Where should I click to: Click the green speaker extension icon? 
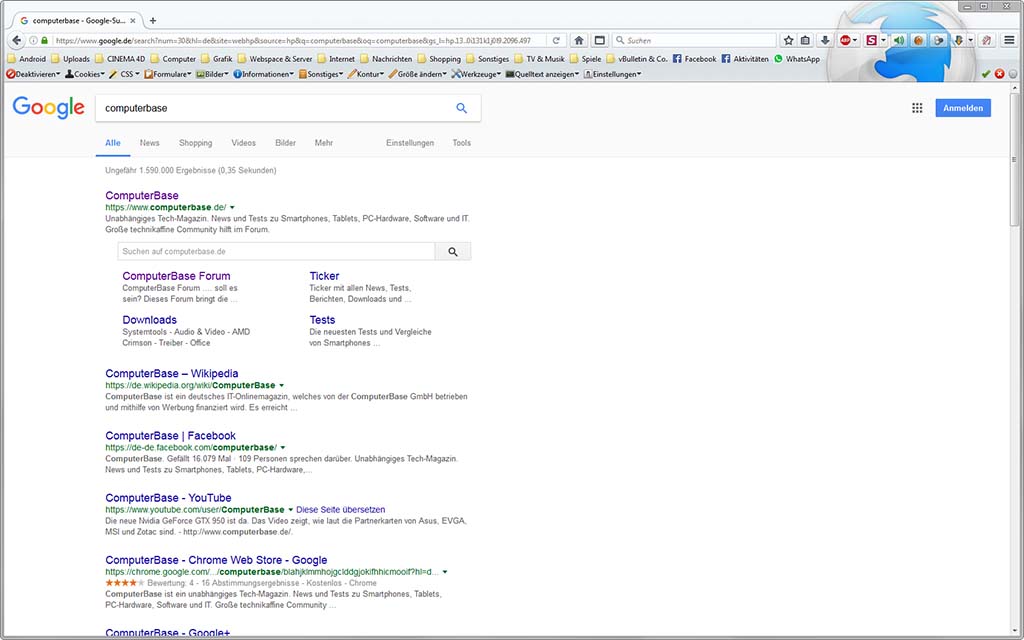coord(899,40)
